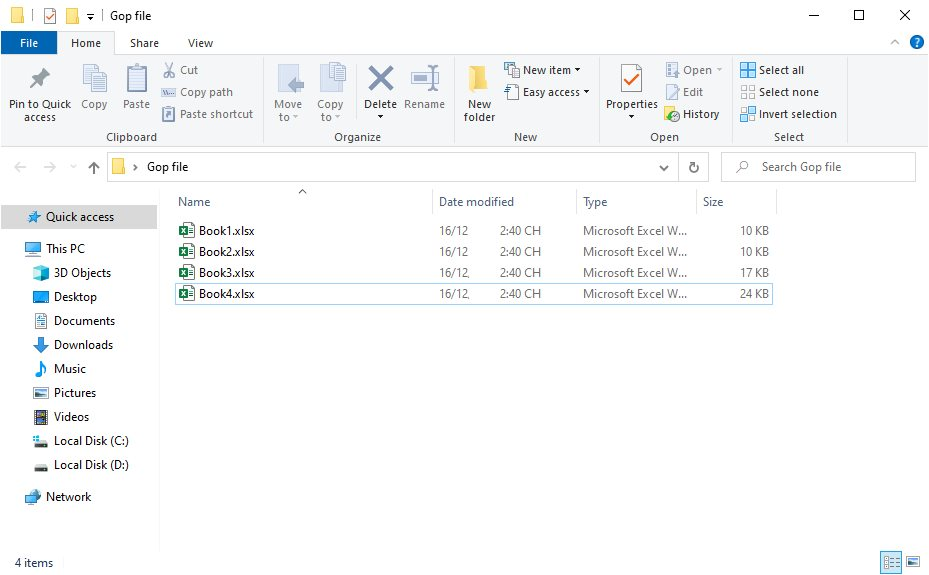Open the File tab
This screenshot has height=575, width=929.
(28, 43)
